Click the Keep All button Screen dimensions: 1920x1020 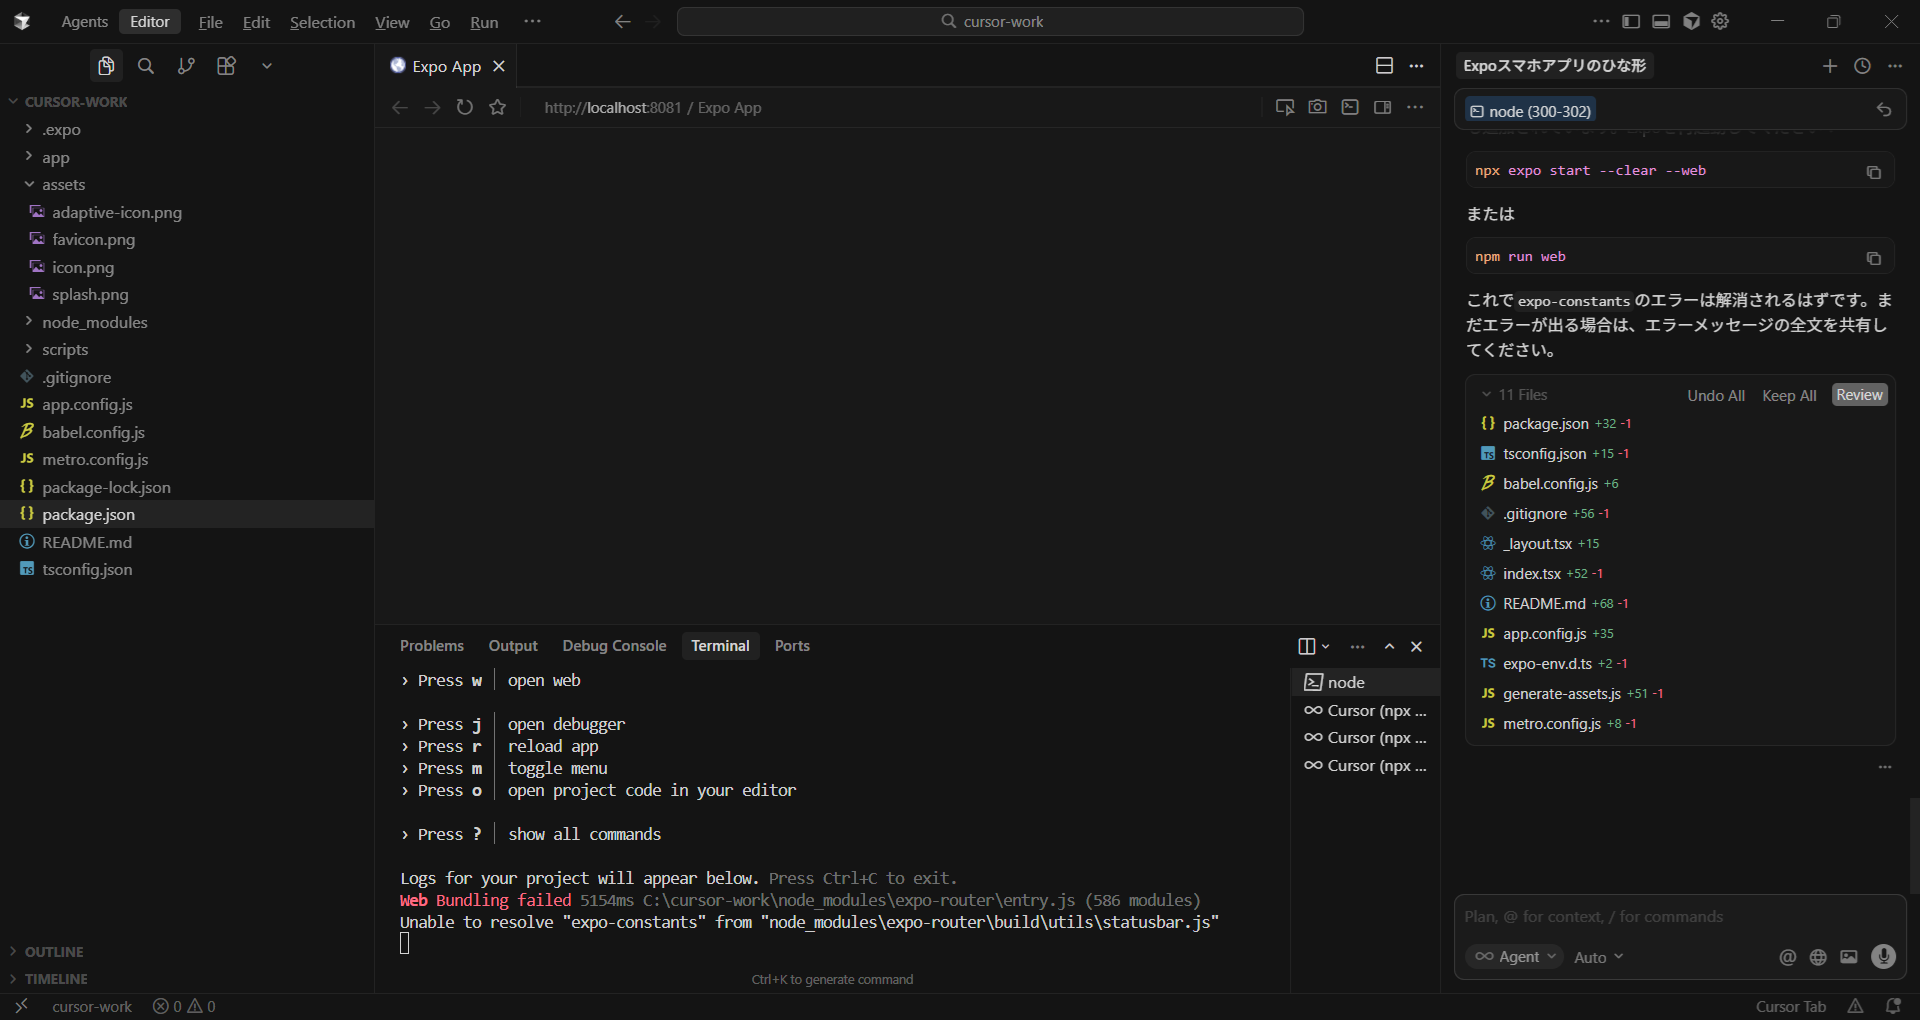[1788, 395]
